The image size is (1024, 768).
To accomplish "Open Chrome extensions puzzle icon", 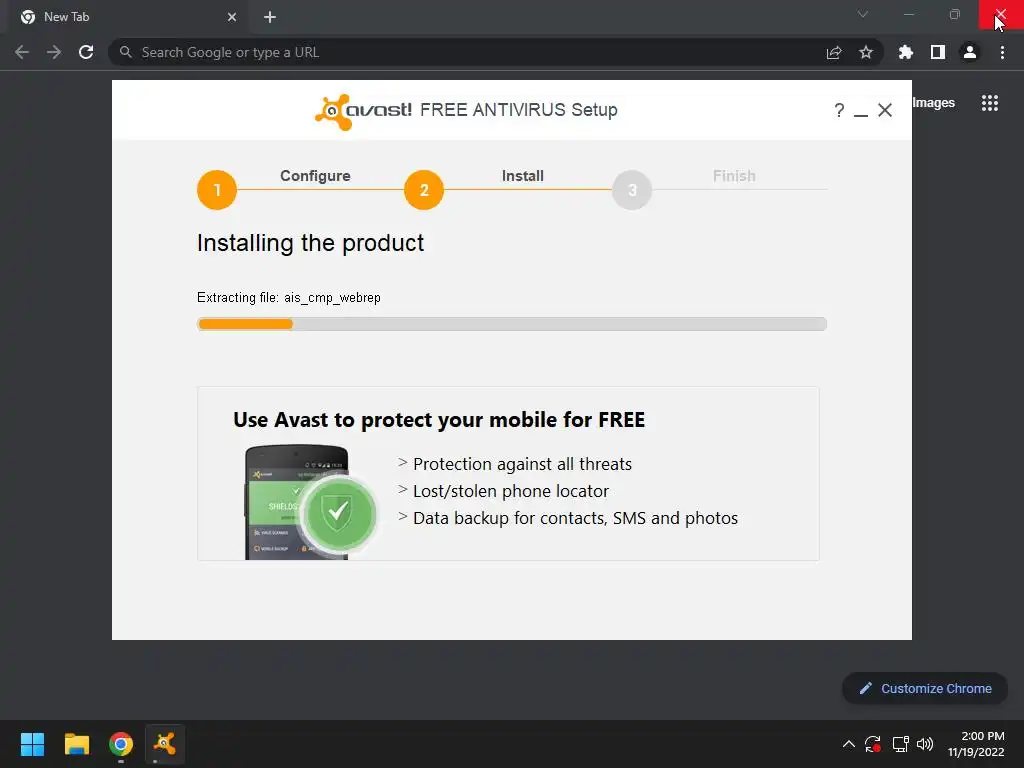I will pyautogui.click(x=906, y=52).
